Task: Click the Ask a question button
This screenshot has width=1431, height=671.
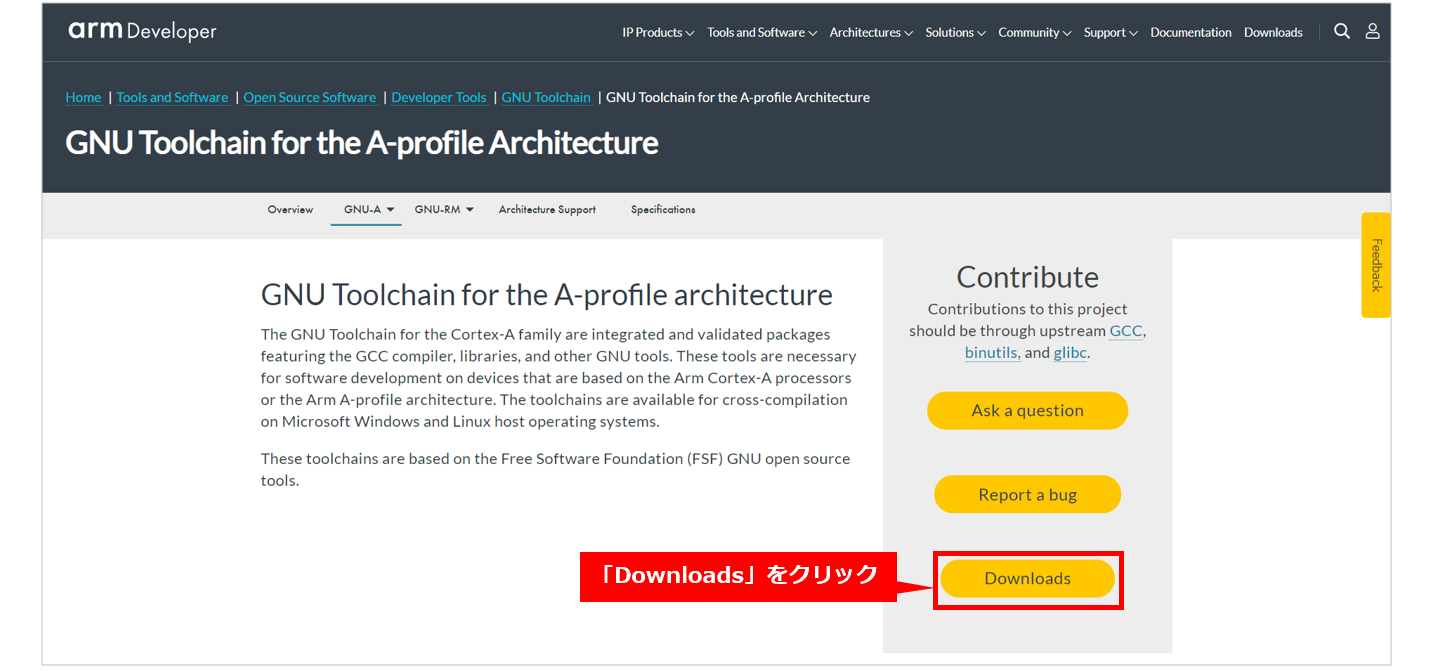Action: tap(1027, 411)
